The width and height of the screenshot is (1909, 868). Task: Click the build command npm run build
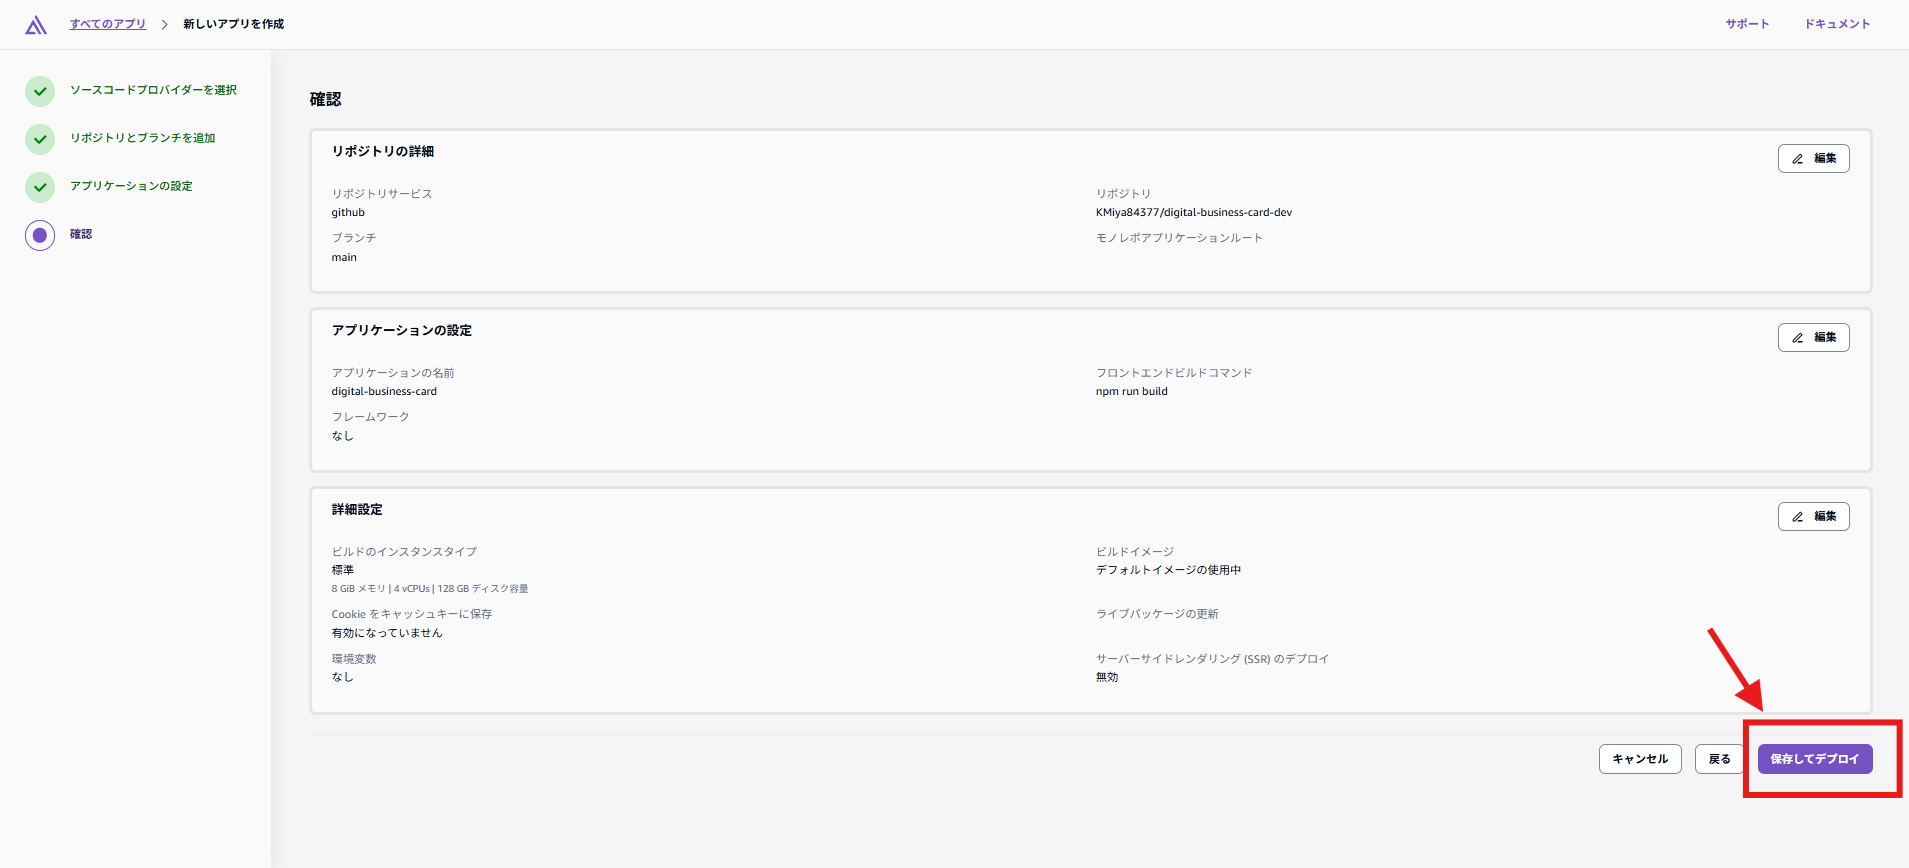[x=1132, y=391]
